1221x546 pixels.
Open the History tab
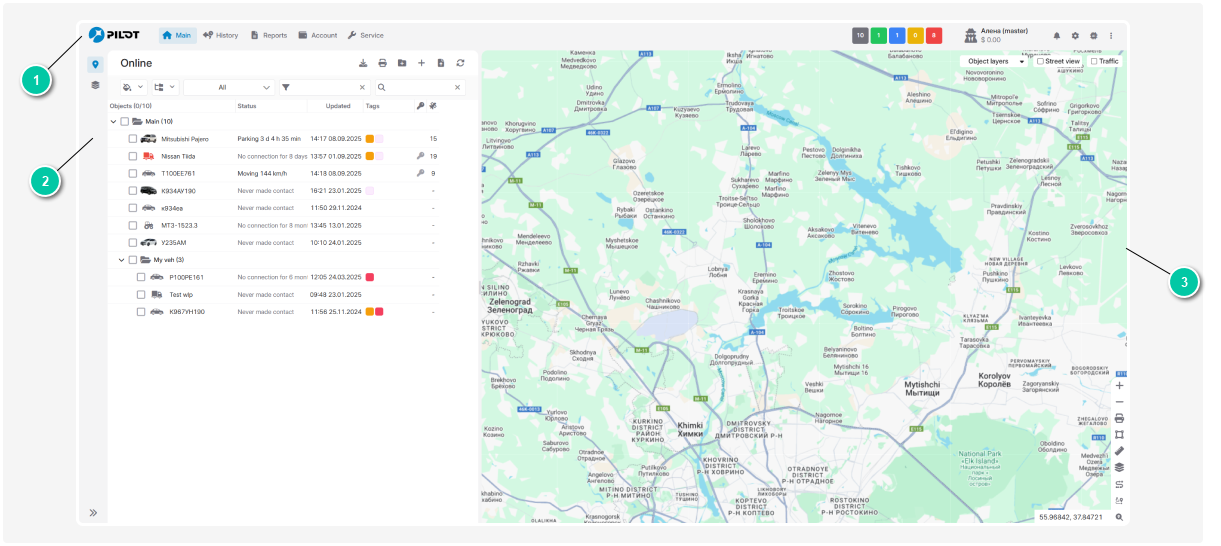[220, 35]
